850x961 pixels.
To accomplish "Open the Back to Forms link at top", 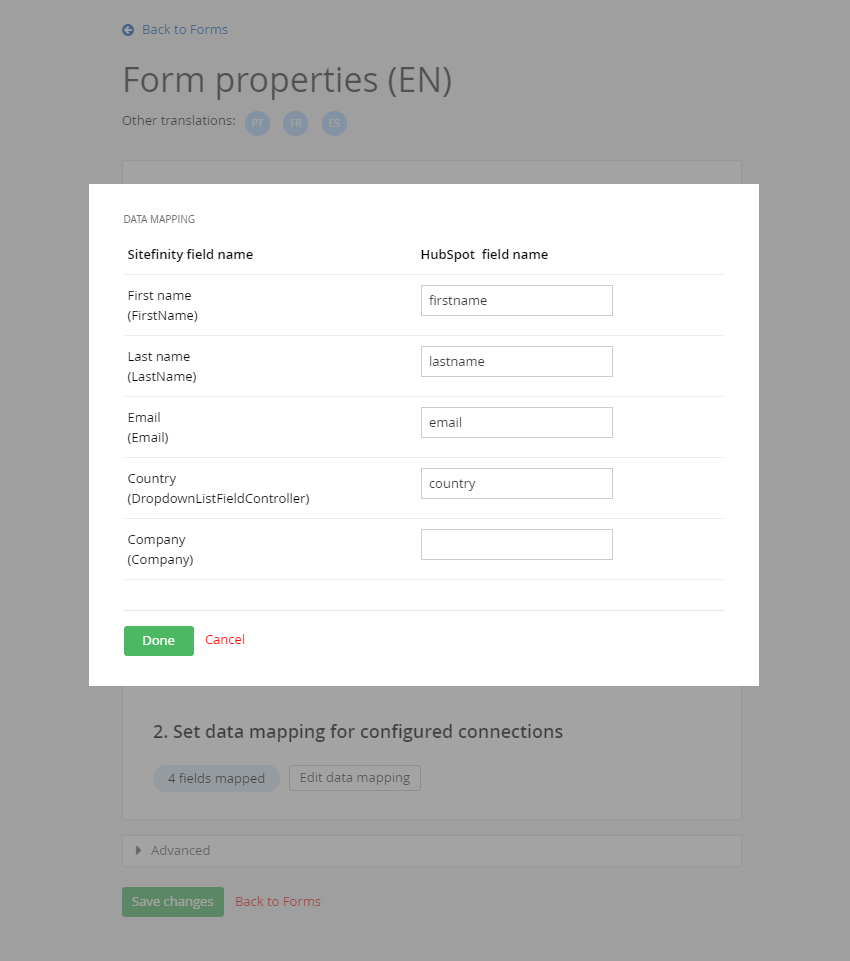I will pyautogui.click(x=185, y=30).
